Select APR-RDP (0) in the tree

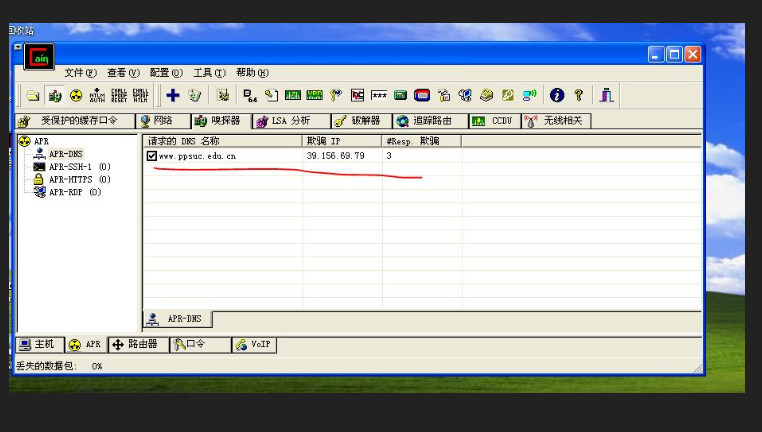click(x=75, y=192)
